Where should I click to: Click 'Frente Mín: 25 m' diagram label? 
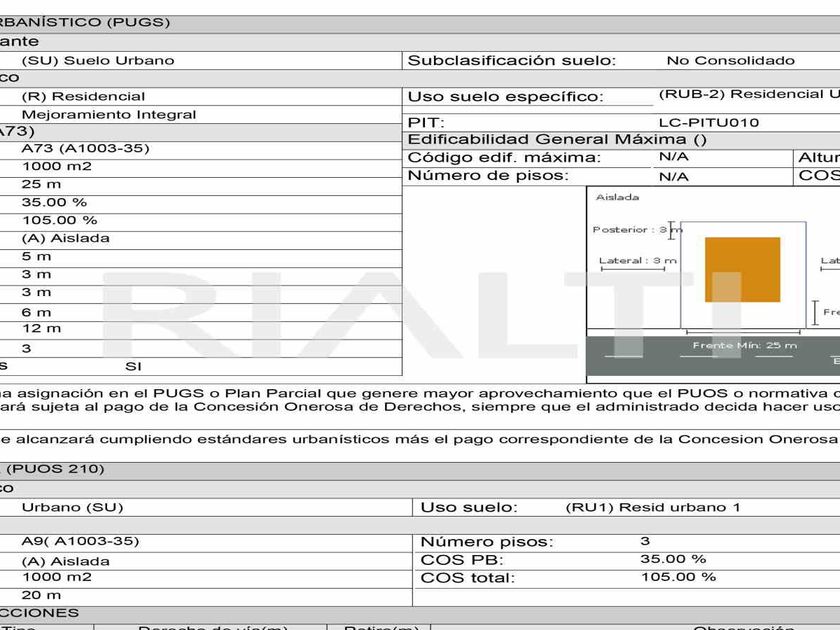click(745, 346)
